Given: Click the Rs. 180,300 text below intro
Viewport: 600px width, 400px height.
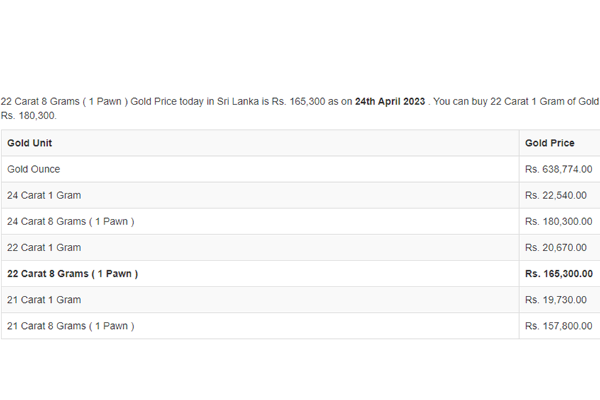Looking at the screenshot, I should pyautogui.click(x=29, y=116).
